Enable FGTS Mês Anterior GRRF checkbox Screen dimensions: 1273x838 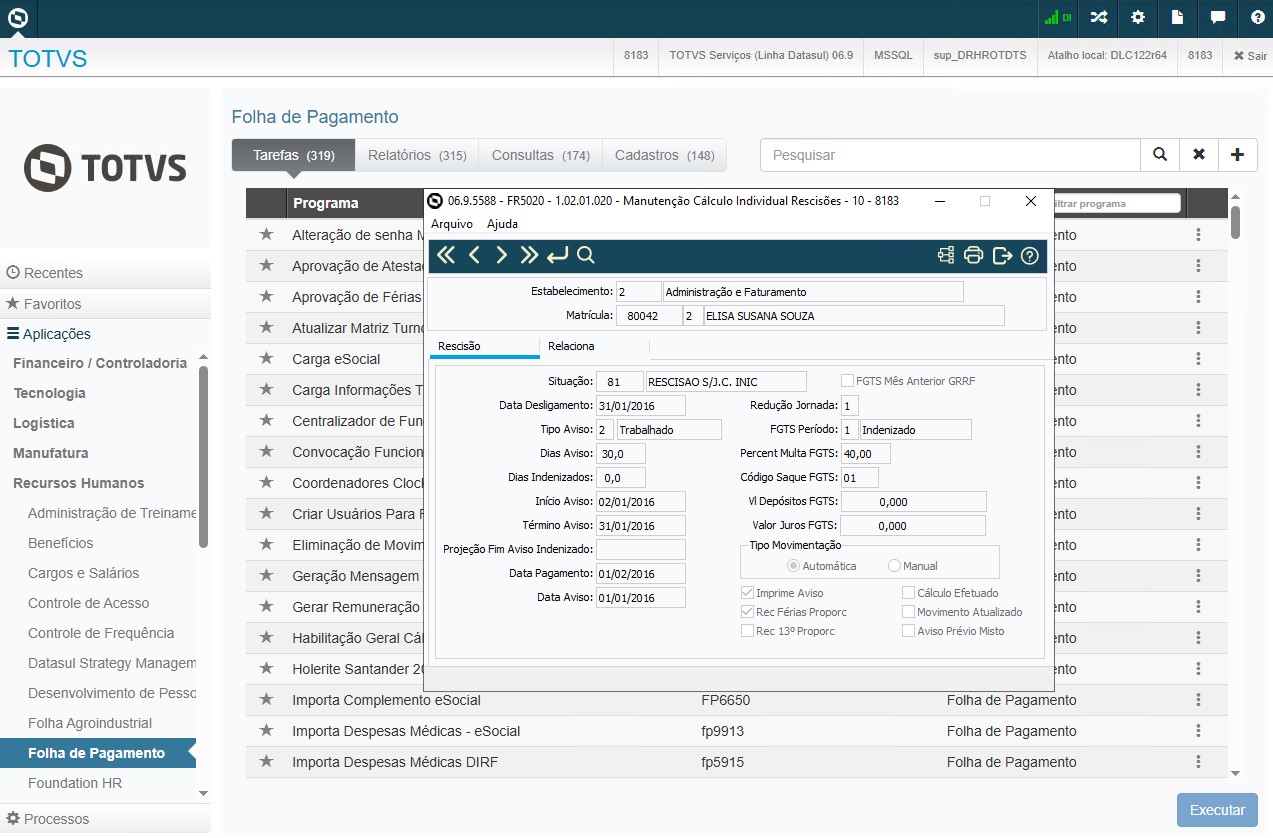pos(847,381)
